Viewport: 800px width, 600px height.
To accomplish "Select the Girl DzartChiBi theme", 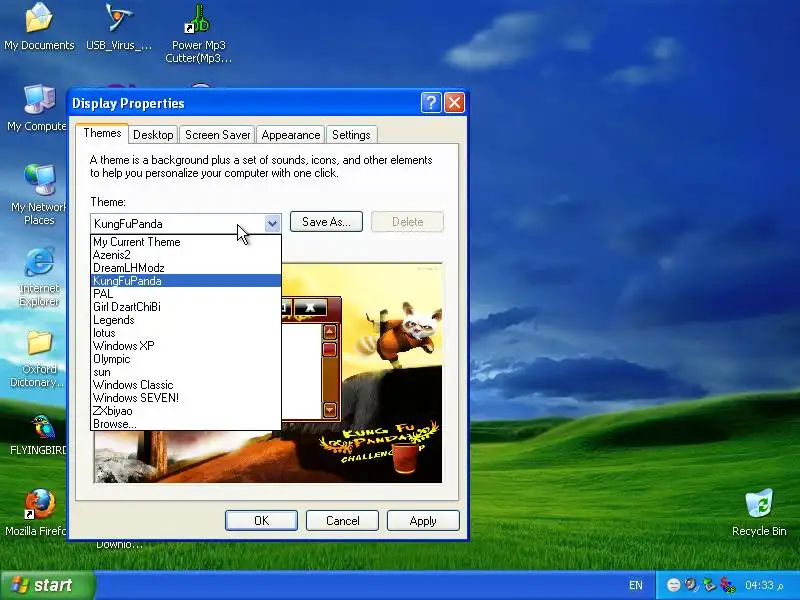I will coord(186,307).
